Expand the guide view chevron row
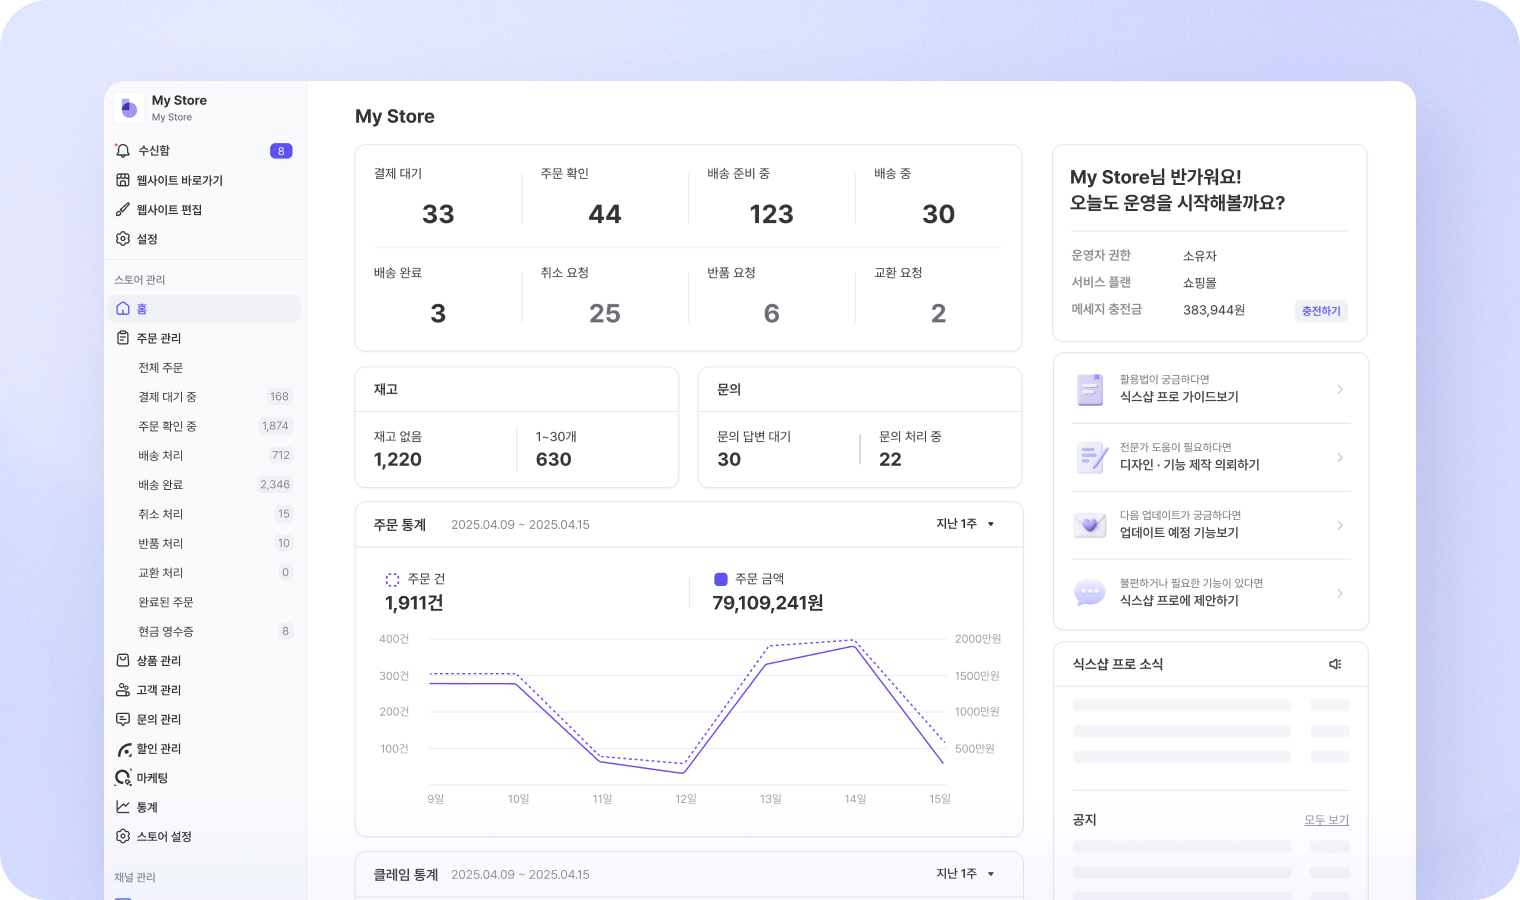 [x=1339, y=389]
